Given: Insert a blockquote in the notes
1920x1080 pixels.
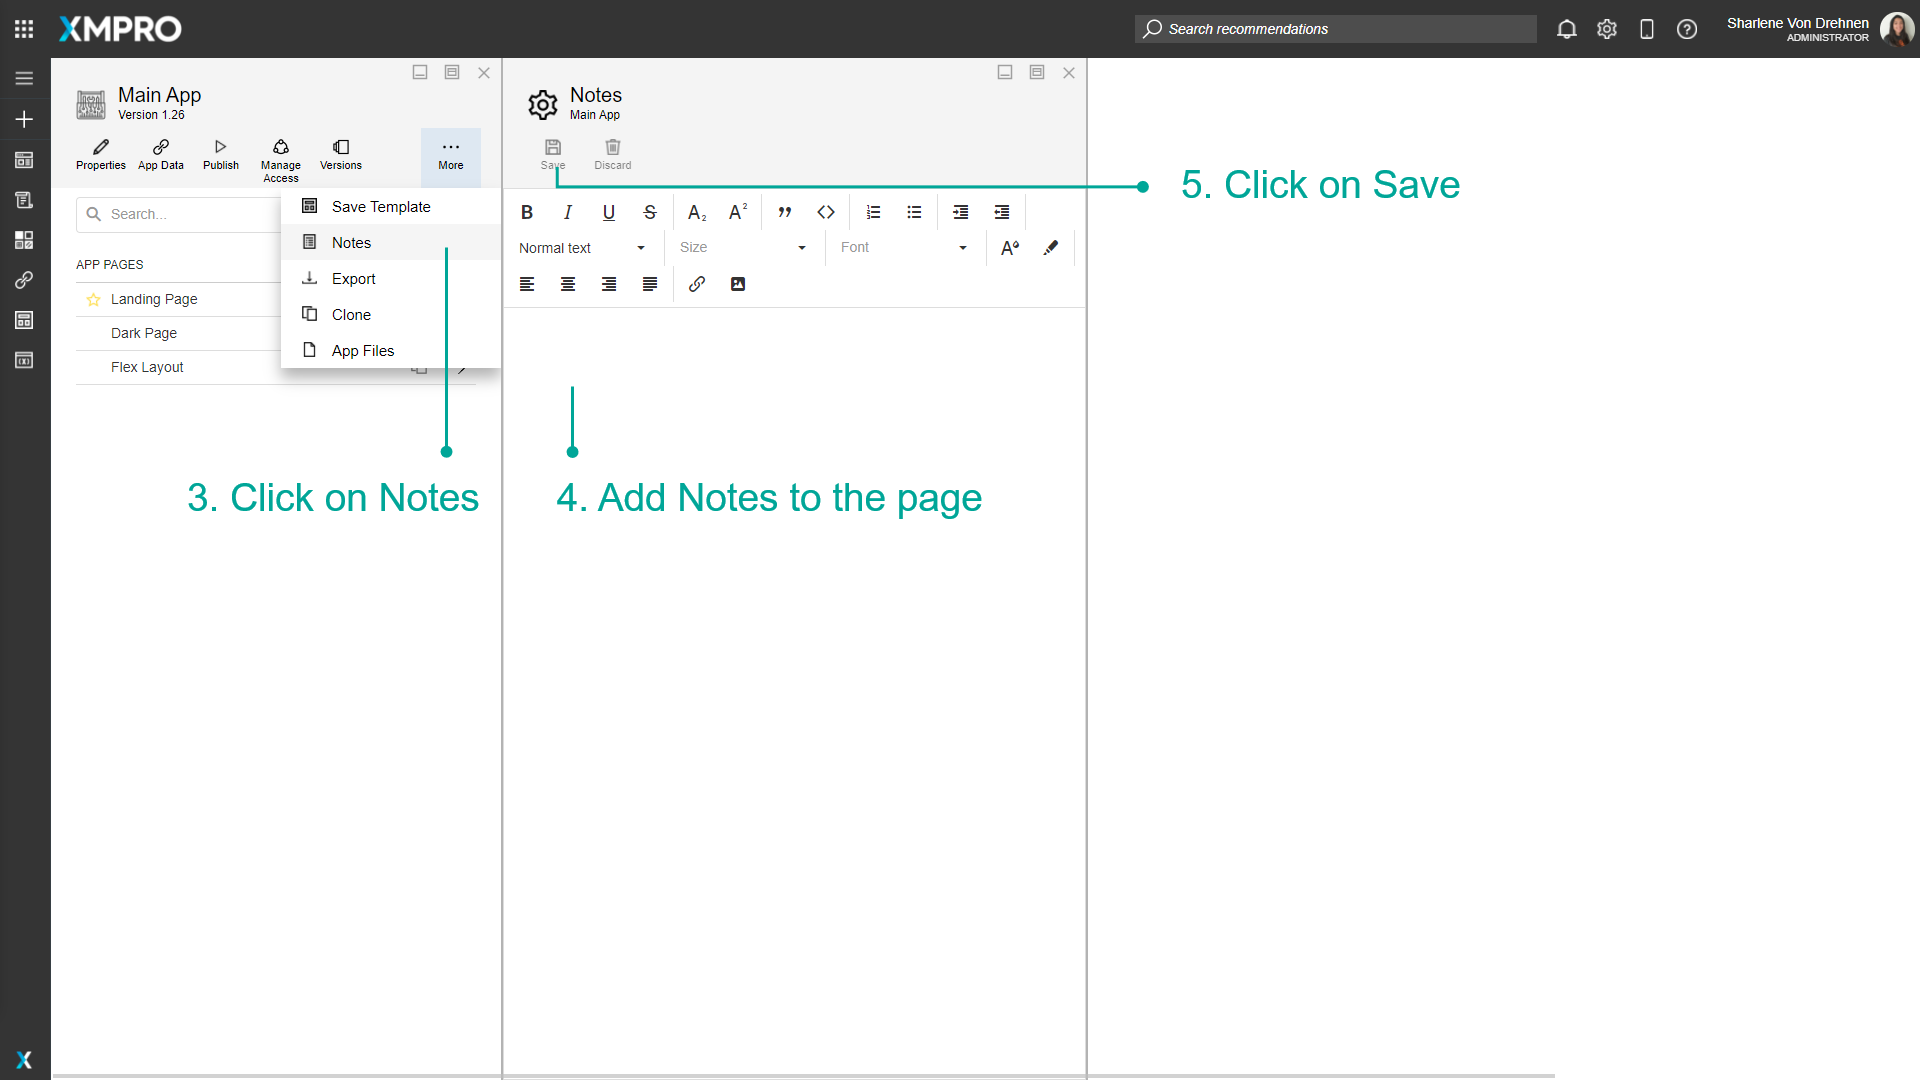Looking at the screenshot, I should [x=785, y=212].
